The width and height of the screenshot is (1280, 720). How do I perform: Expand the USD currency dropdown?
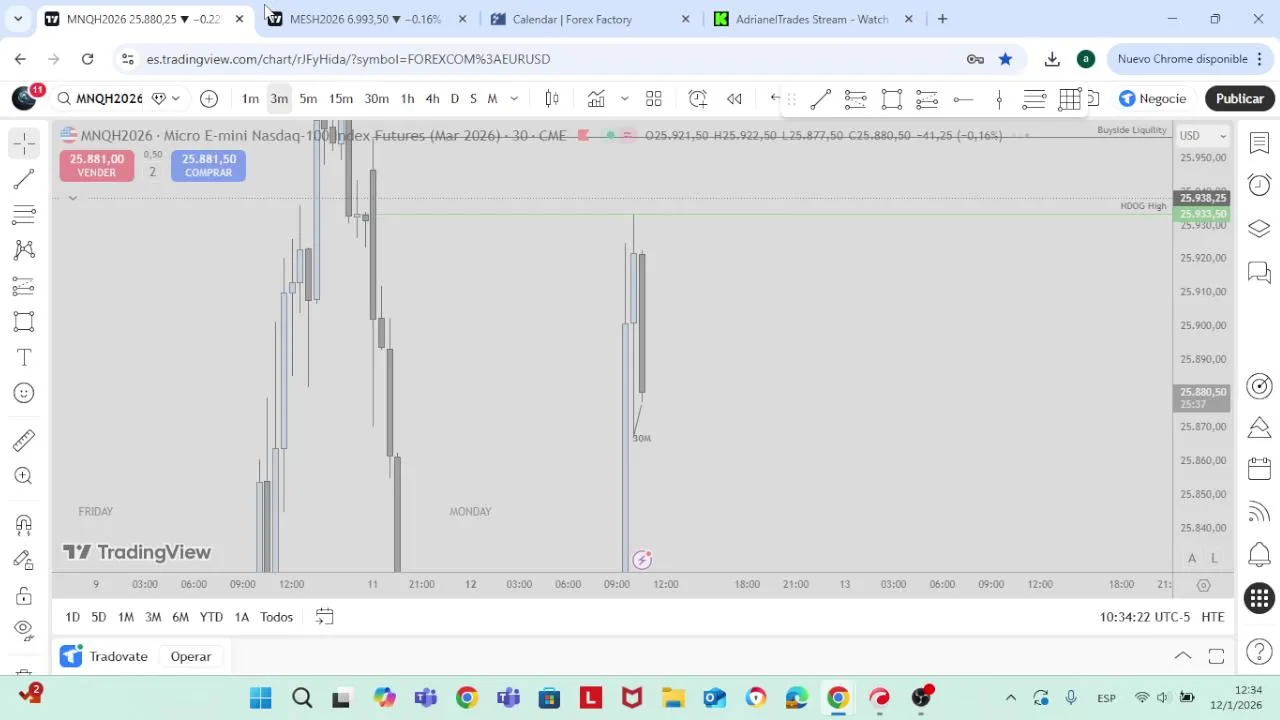(x=1202, y=136)
